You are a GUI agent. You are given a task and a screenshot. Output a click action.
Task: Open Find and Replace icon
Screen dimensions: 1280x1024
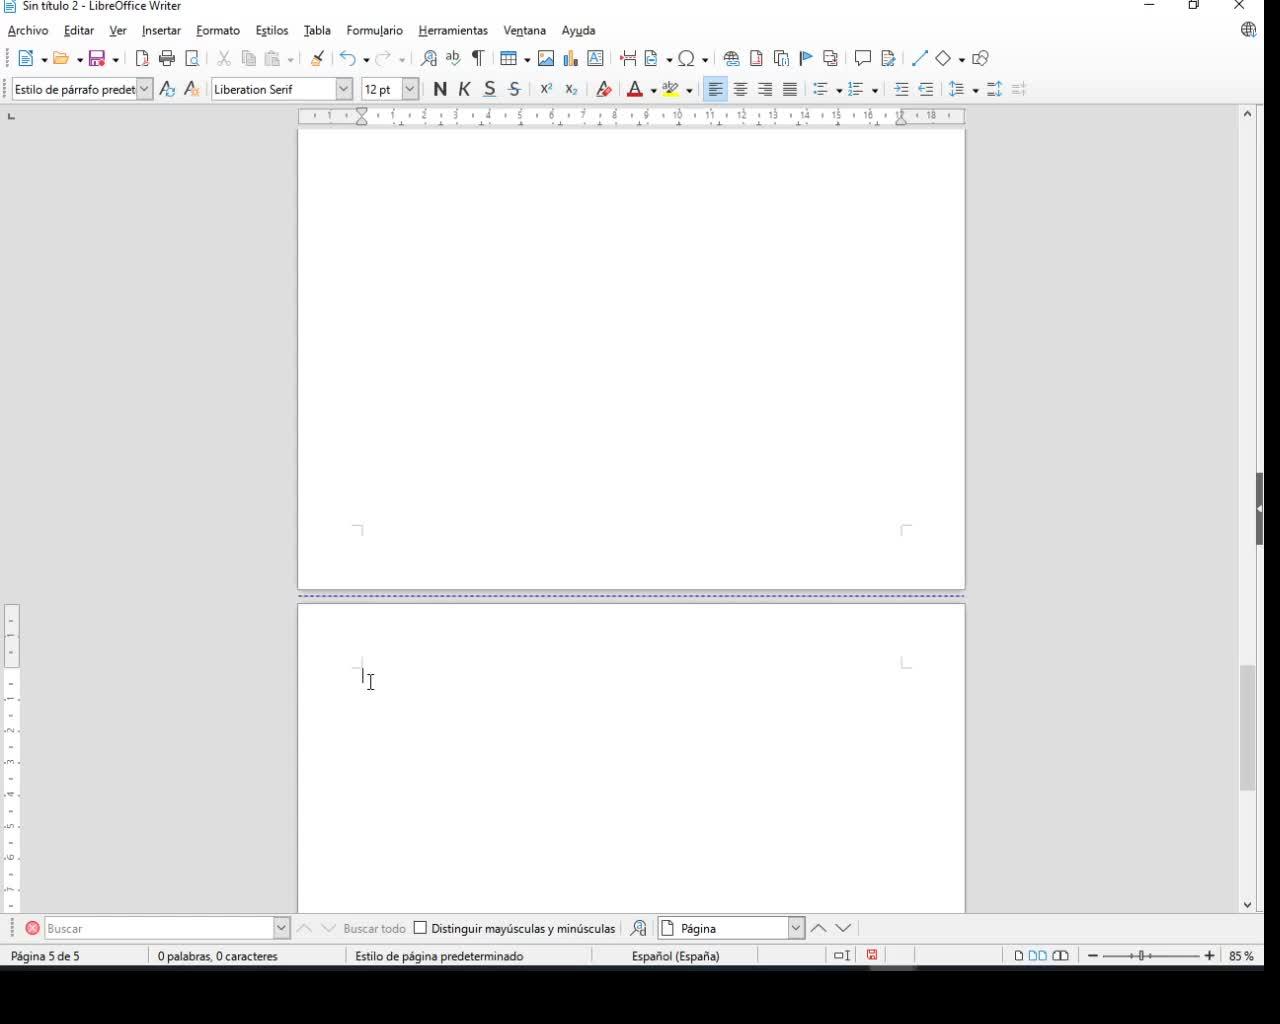click(429, 59)
